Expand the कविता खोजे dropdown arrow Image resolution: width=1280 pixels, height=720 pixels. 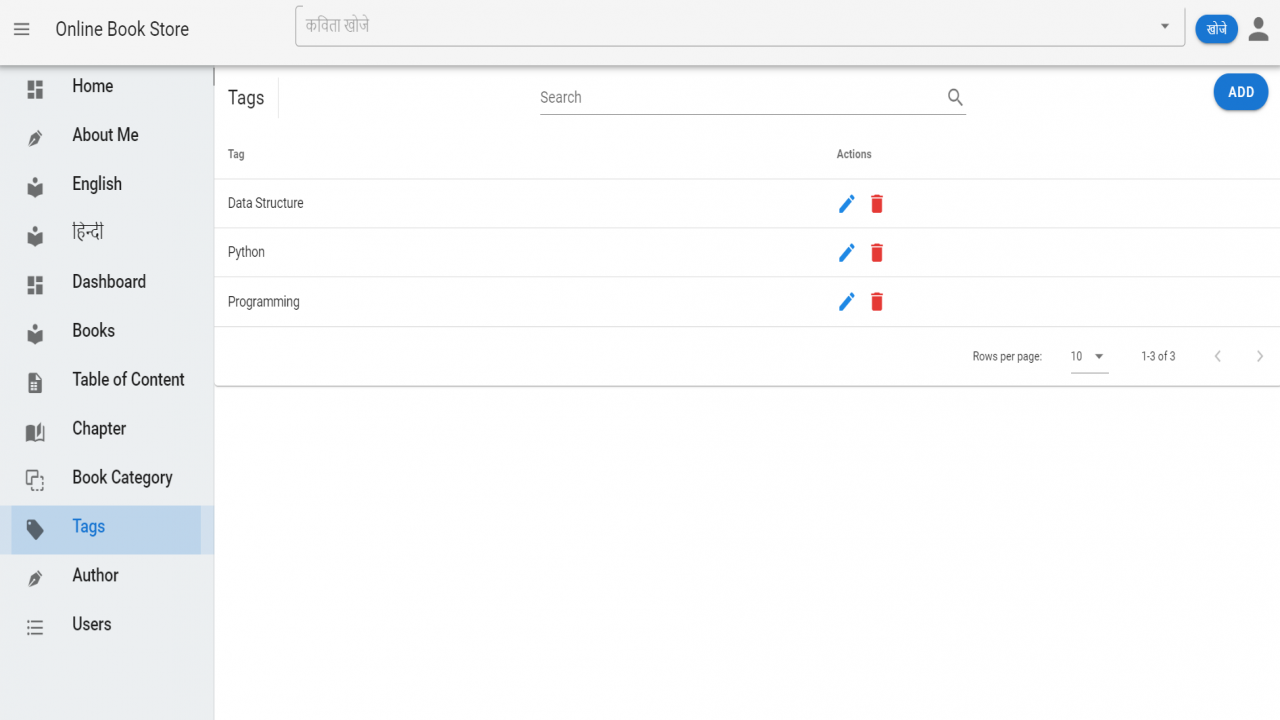(x=1165, y=27)
